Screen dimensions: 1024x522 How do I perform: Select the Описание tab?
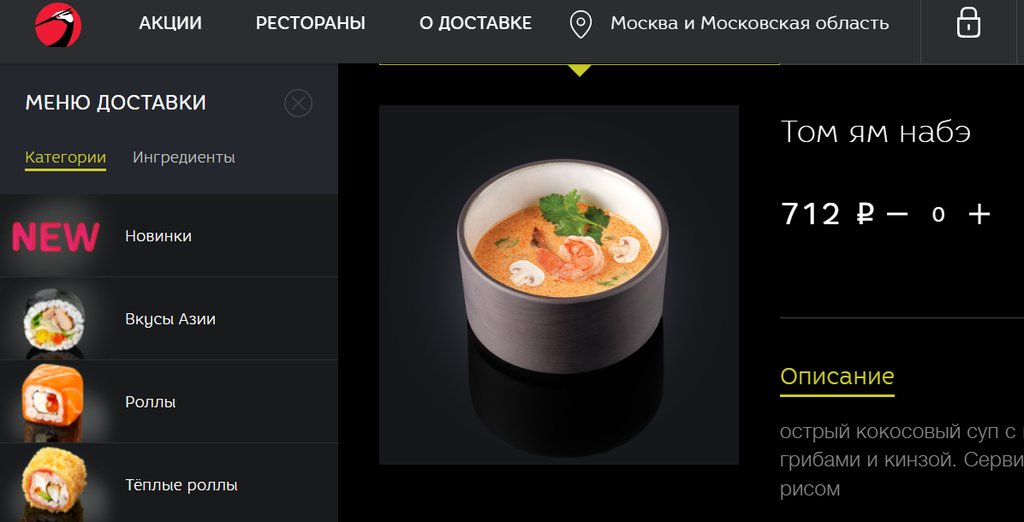[x=837, y=378]
